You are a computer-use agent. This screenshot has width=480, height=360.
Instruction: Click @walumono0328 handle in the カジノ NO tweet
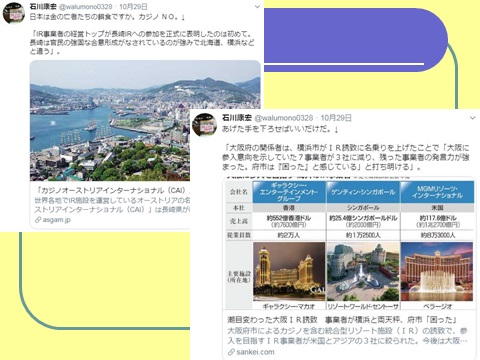point(86,6)
